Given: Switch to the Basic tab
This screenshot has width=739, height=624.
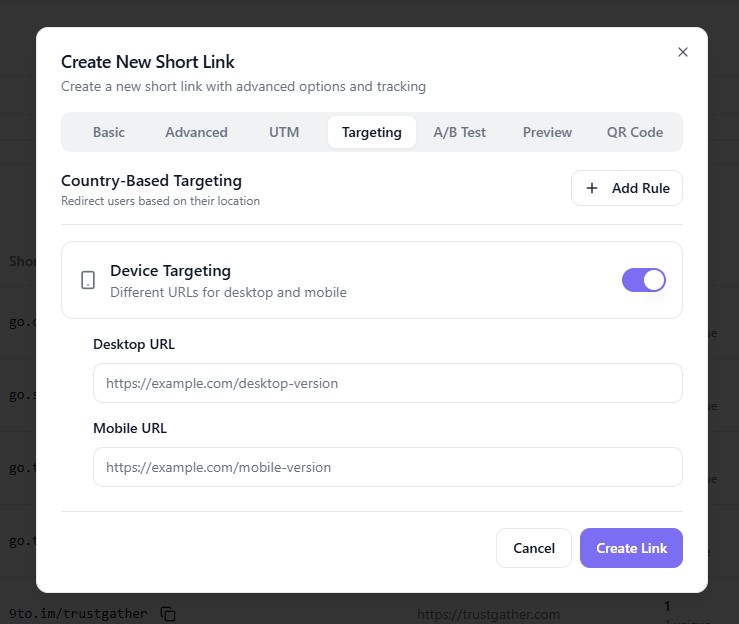Looking at the screenshot, I should [x=109, y=132].
